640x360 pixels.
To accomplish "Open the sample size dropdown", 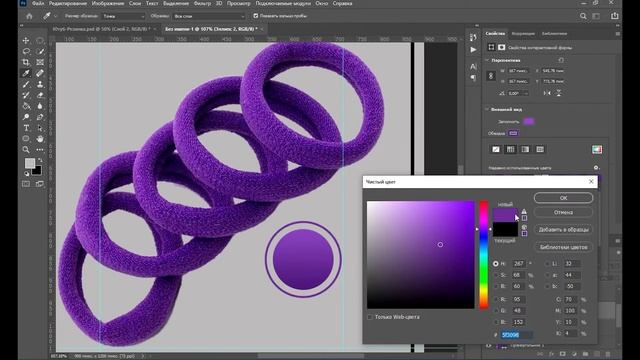I will 123,16.
